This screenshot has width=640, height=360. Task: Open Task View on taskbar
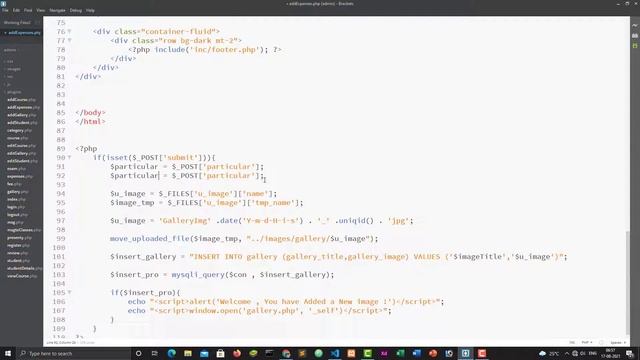pos(155,353)
